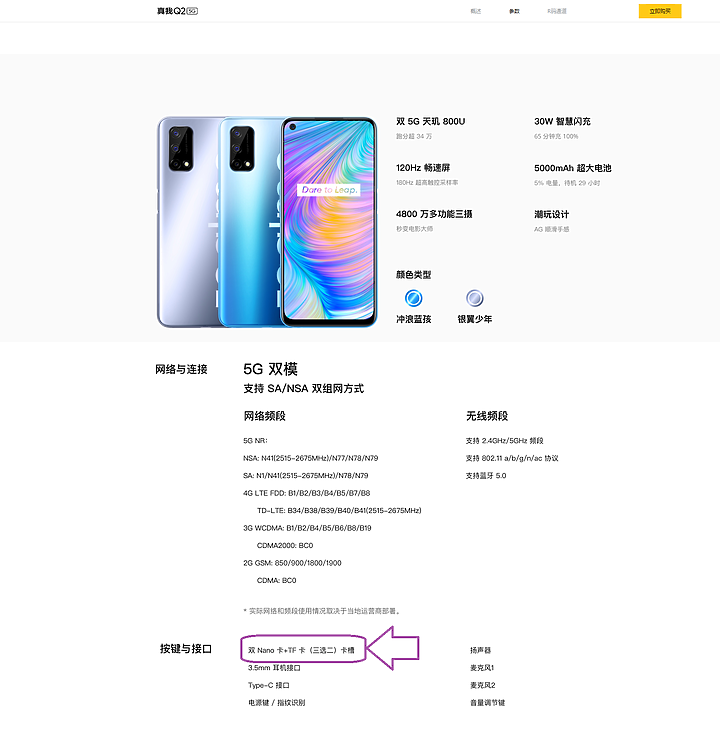Click the yellow 立即购买 buy button

pos(660,11)
